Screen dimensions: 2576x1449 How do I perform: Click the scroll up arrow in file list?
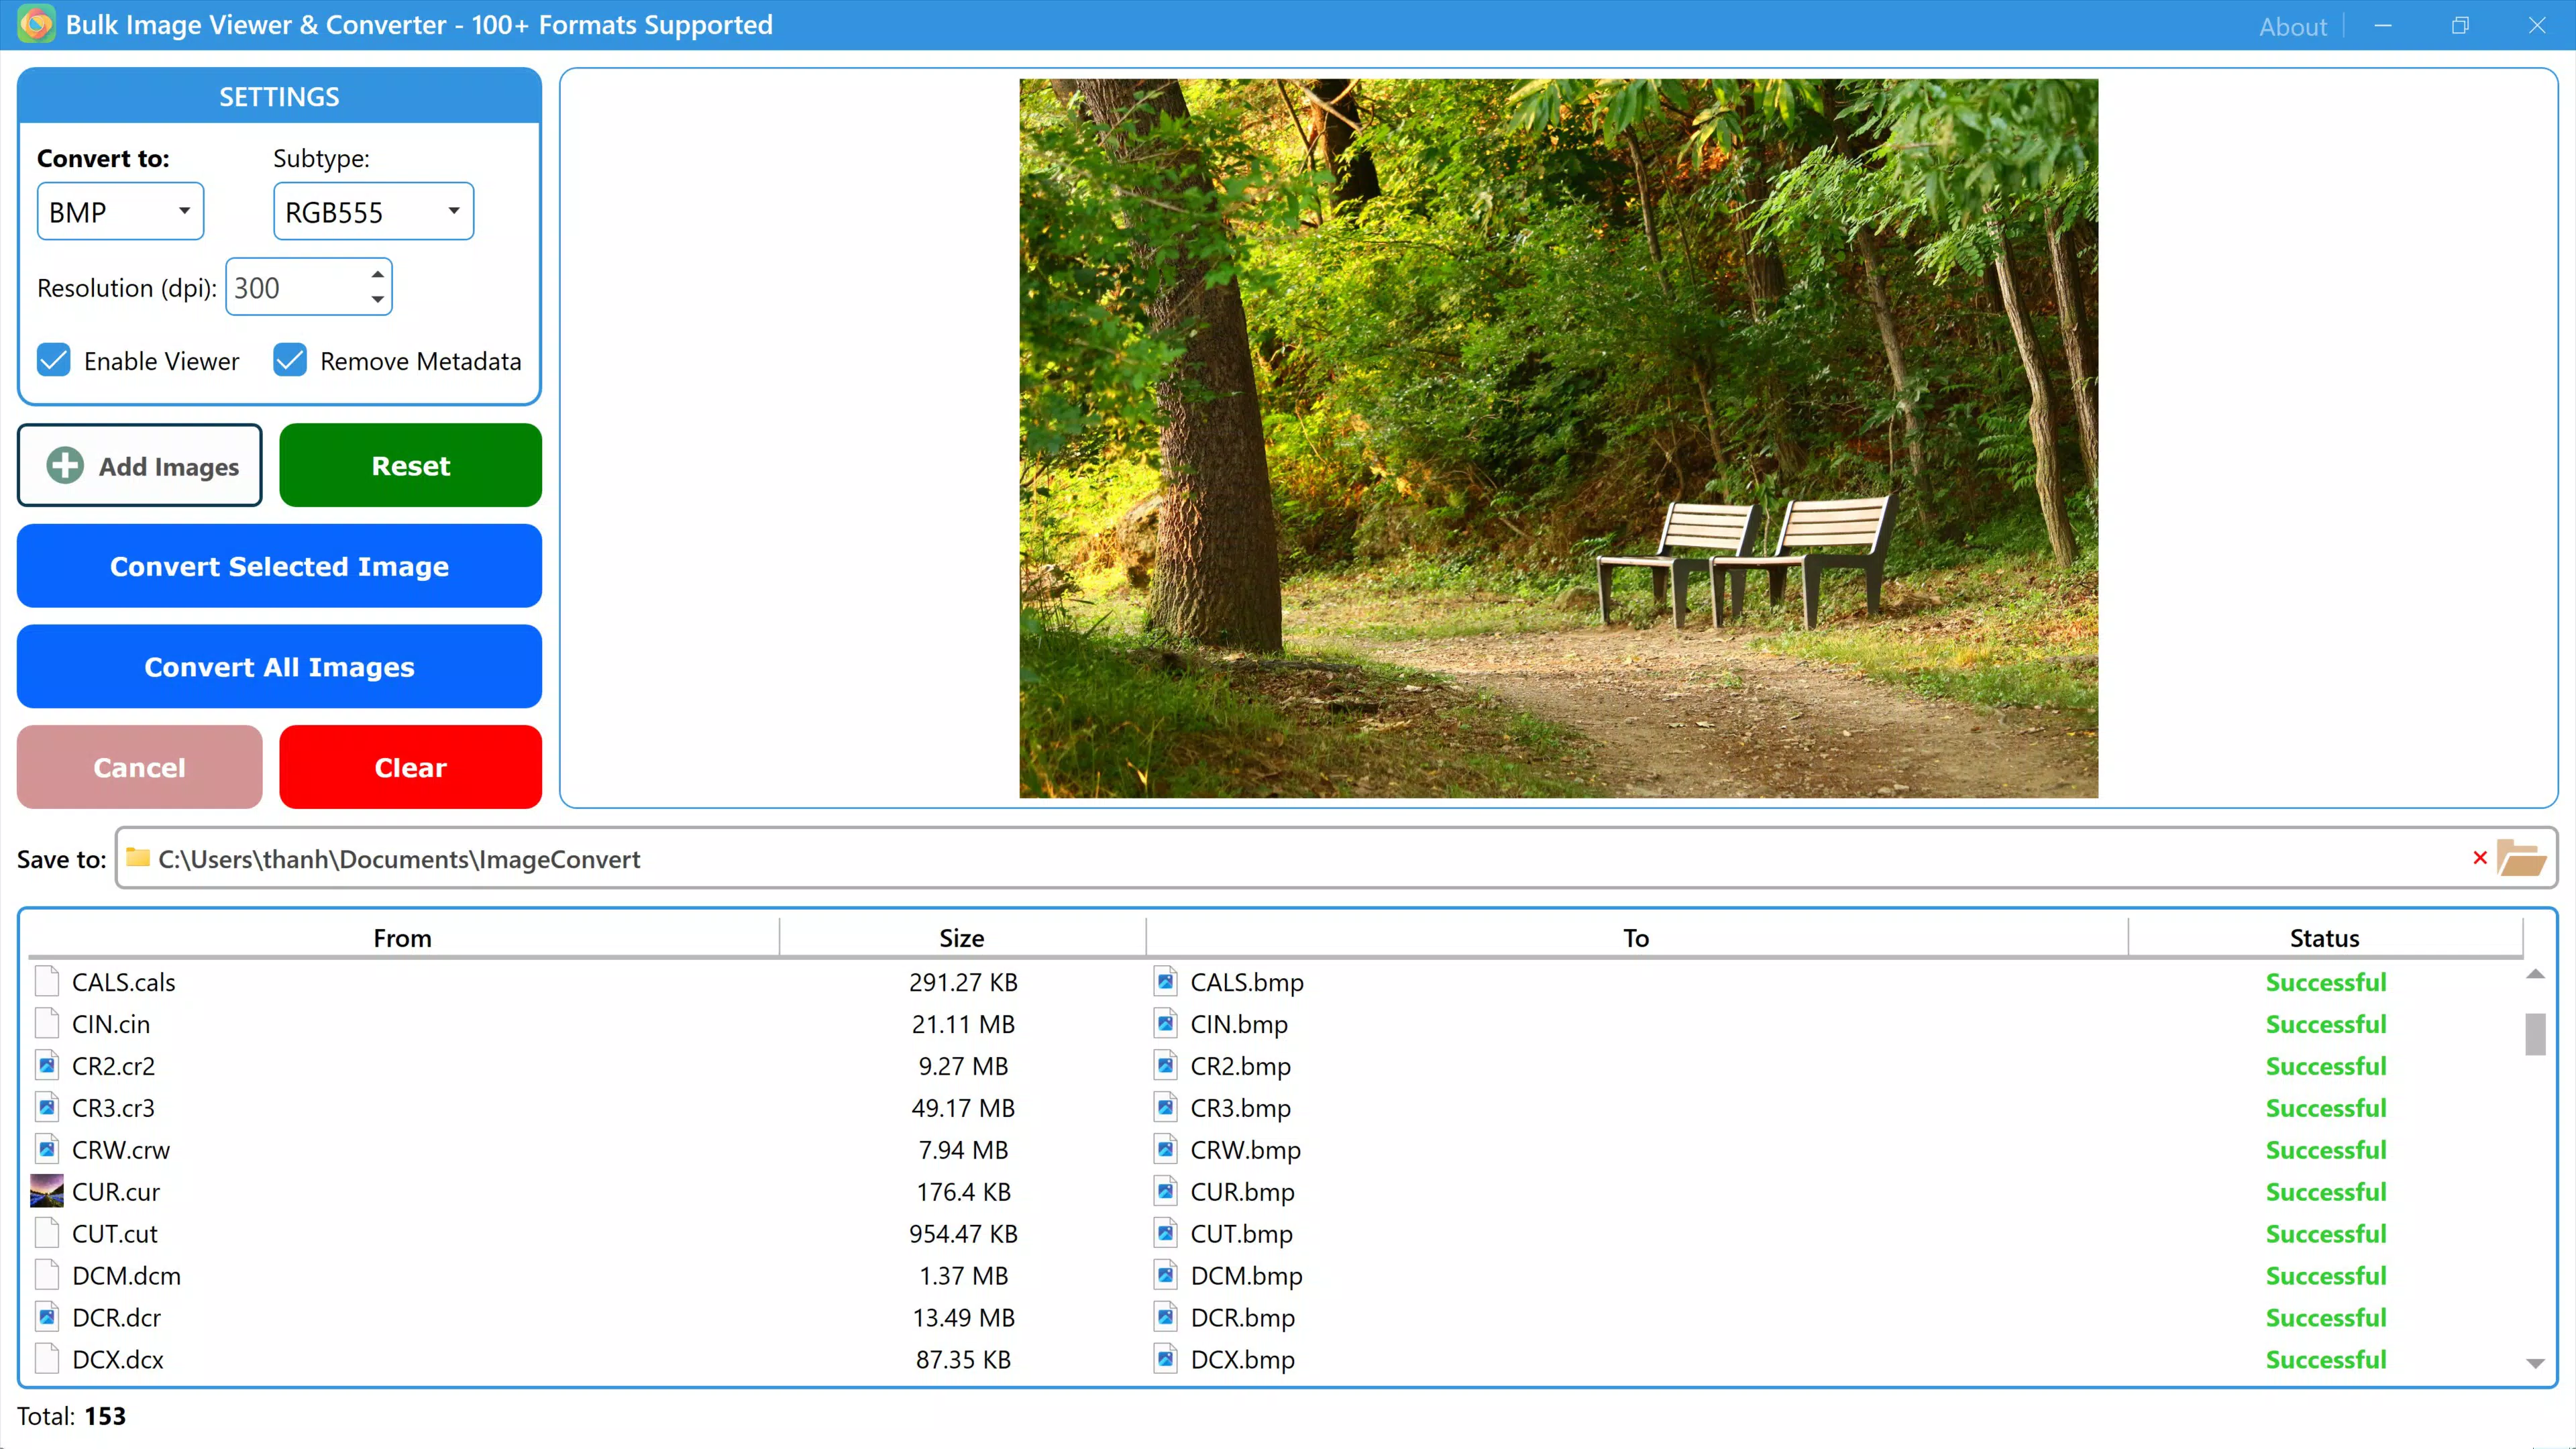tap(2535, 974)
